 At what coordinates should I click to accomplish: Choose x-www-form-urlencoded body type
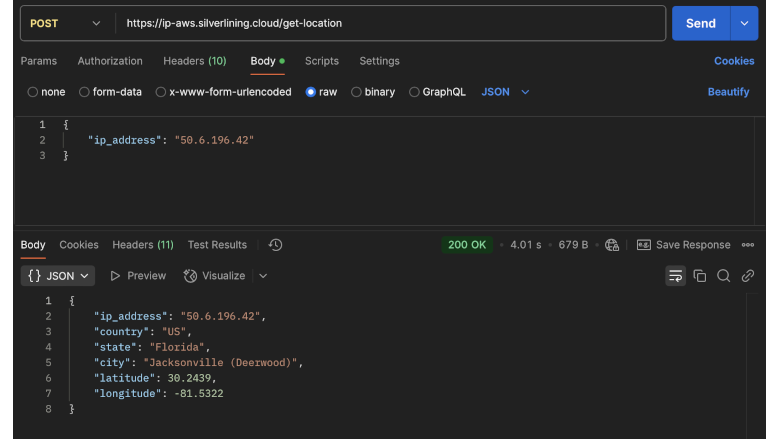(x=160, y=92)
